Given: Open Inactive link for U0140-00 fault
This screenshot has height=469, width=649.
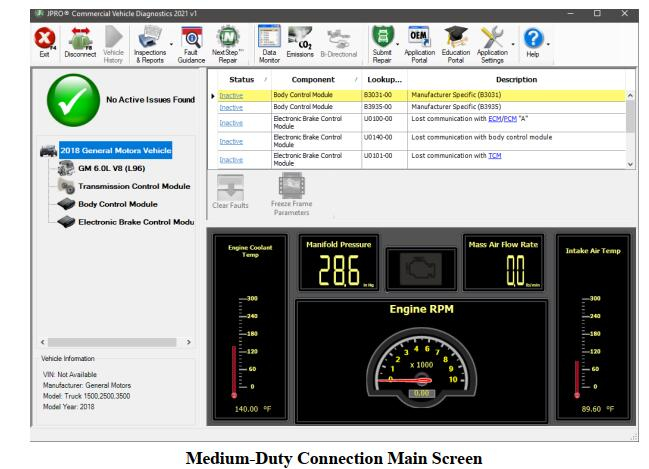Looking at the screenshot, I should 231,142.
